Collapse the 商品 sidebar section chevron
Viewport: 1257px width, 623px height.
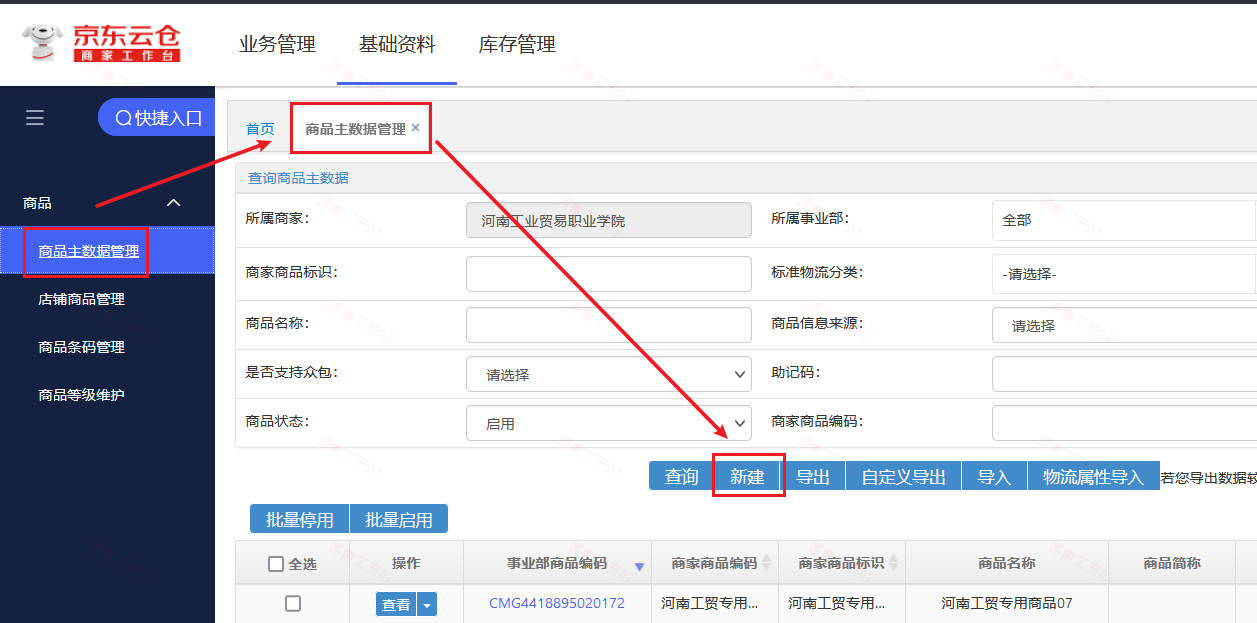pos(173,203)
